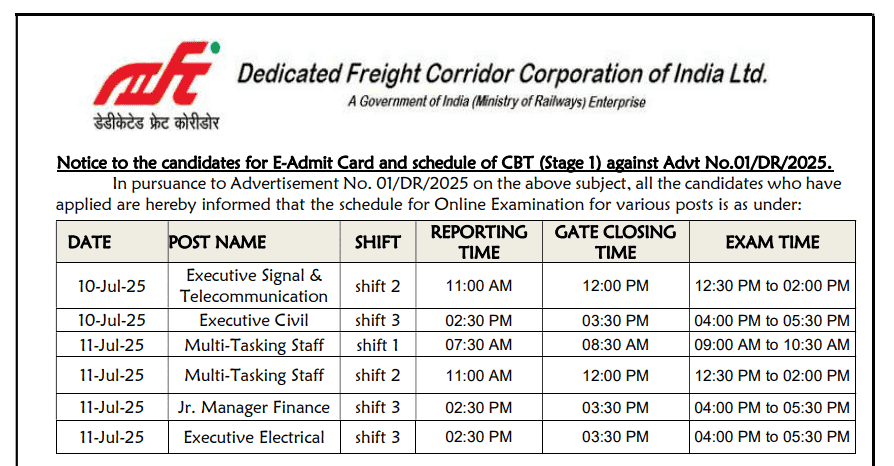
Task: Click the Government of India Enterprise subtitle
Action: 496,102
